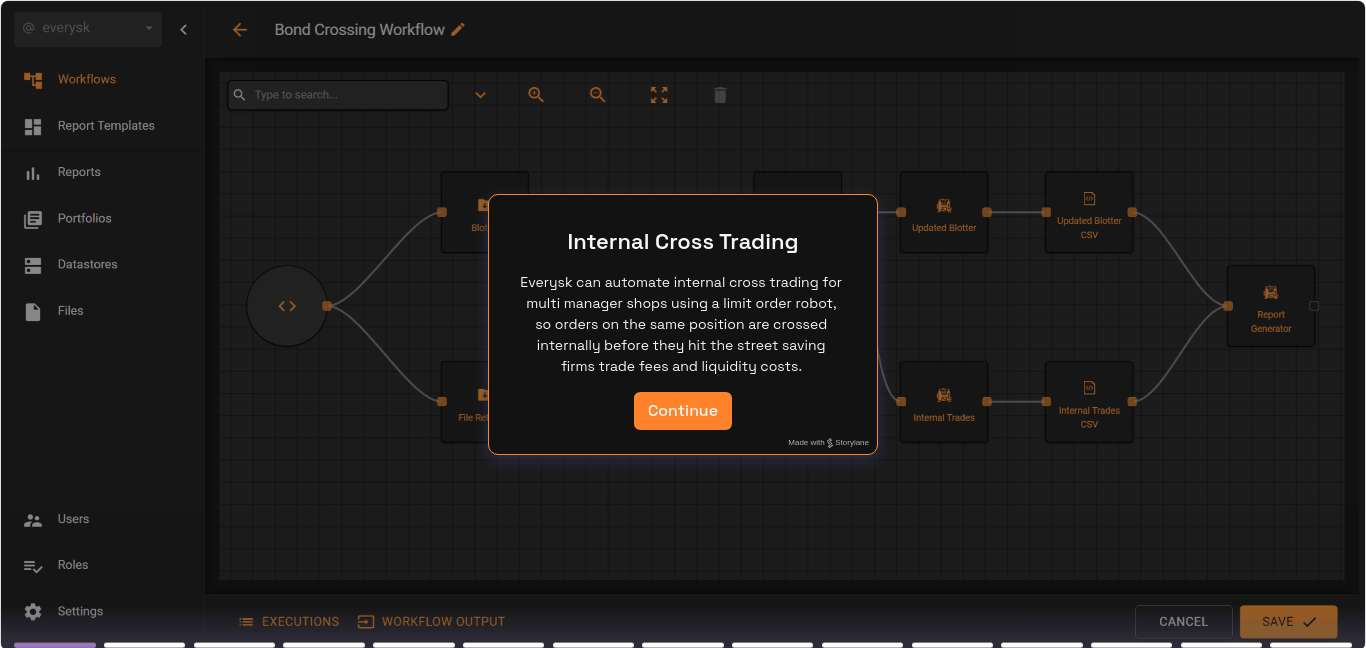The width and height of the screenshot is (1366, 648).
Task: Click the edit pencil next to Bond Crossing Workflow
Action: (x=458, y=29)
